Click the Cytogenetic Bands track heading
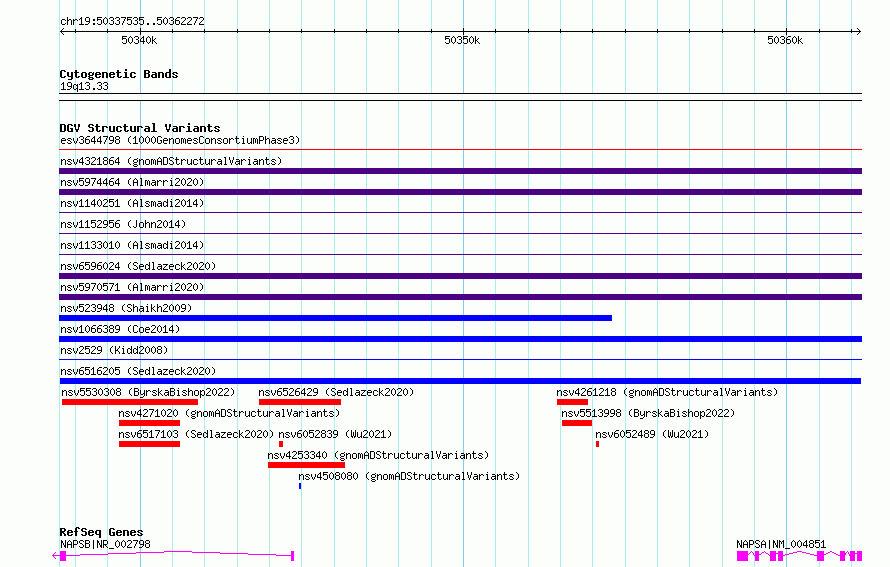 [119, 74]
